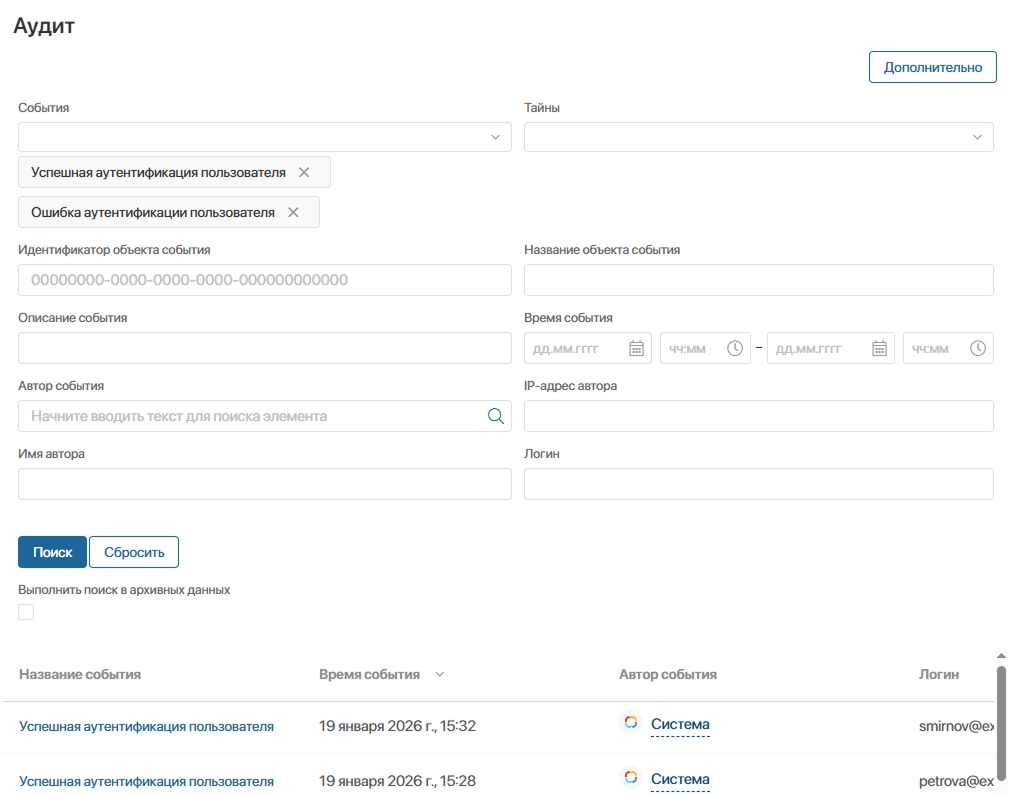Toggle 'Выполнить поиск в архивных данных' checkbox

click(26, 612)
